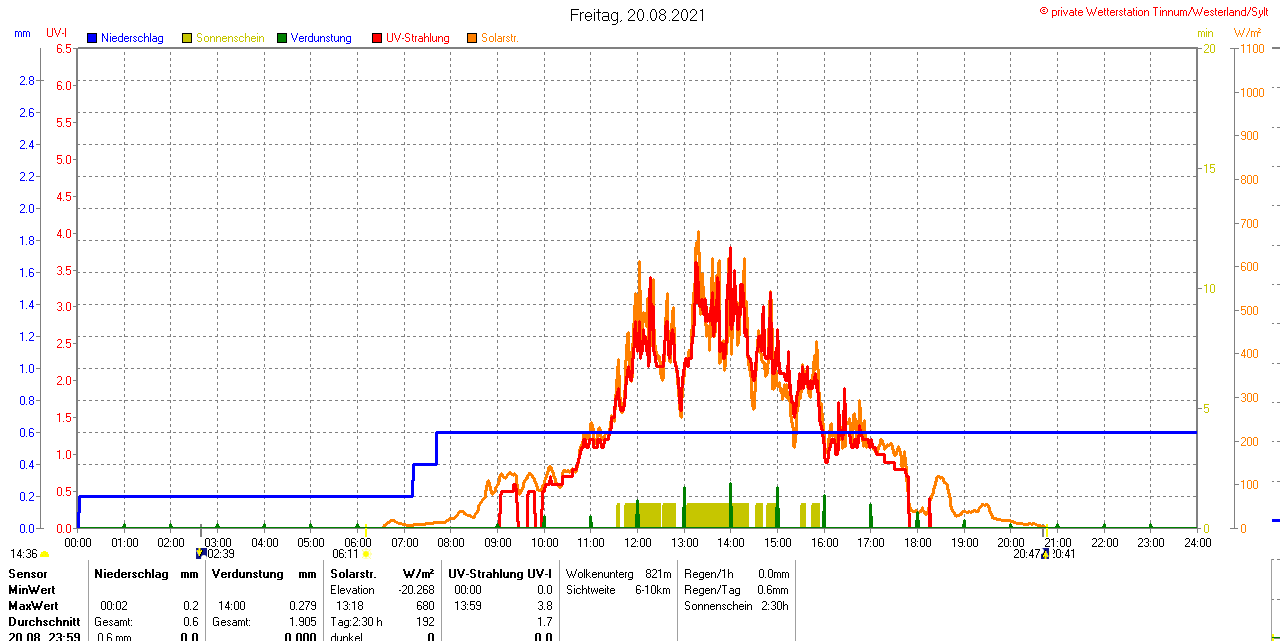Click the private Wetterstation Tinnum copyright text
Viewport: 1280px width, 641px height.
(1158, 11)
